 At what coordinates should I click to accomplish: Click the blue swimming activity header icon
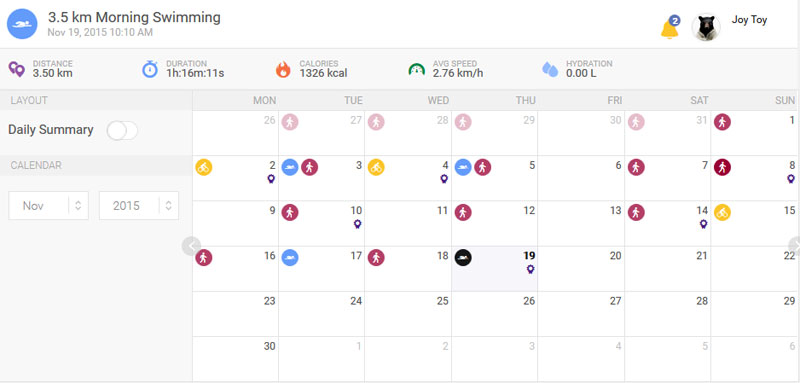click(x=22, y=24)
